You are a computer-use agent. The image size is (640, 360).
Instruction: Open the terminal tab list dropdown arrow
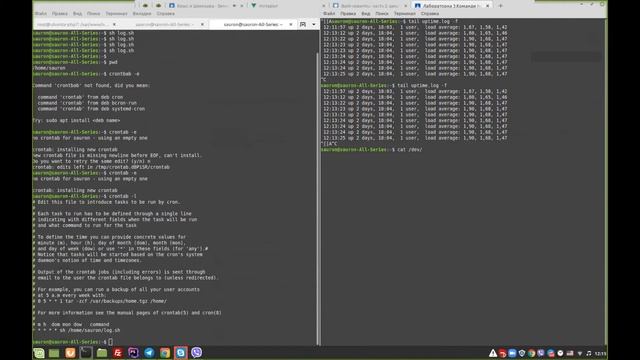point(314,24)
